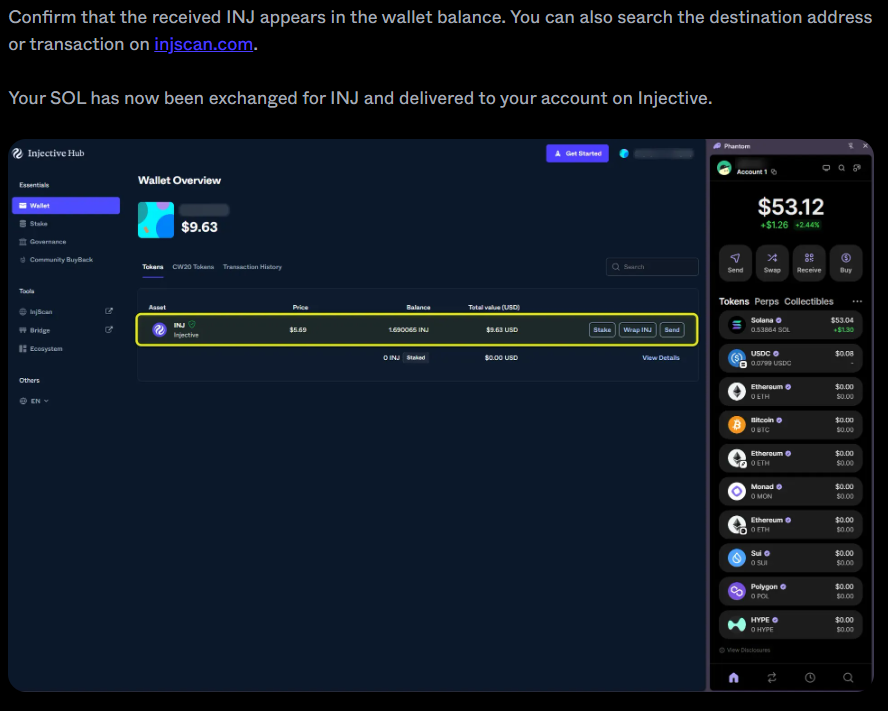
Task: Click the View Disclosures link
Action: tap(745, 650)
